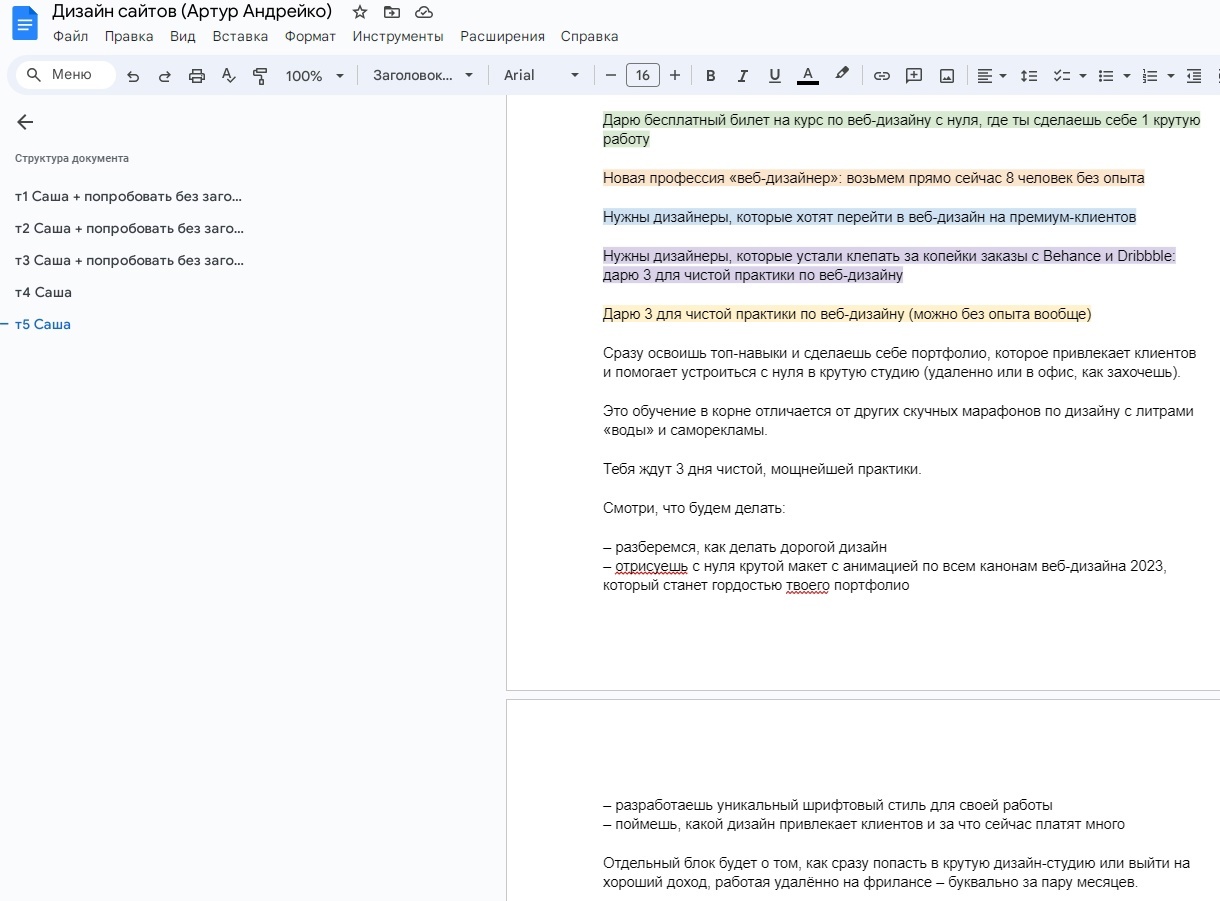The image size is (1220, 901).
Task: Expand checklist options arrow
Action: (1083, 76)
